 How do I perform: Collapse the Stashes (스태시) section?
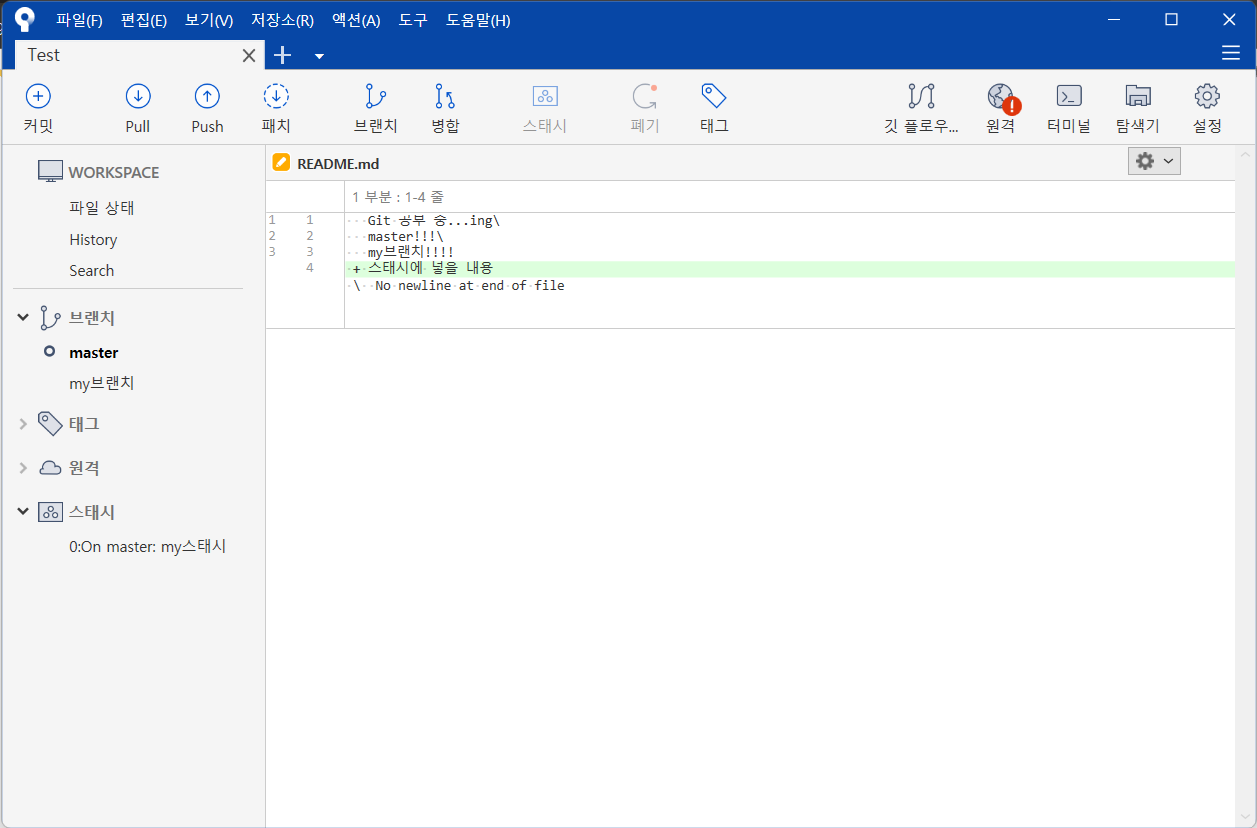click(23, 512)
